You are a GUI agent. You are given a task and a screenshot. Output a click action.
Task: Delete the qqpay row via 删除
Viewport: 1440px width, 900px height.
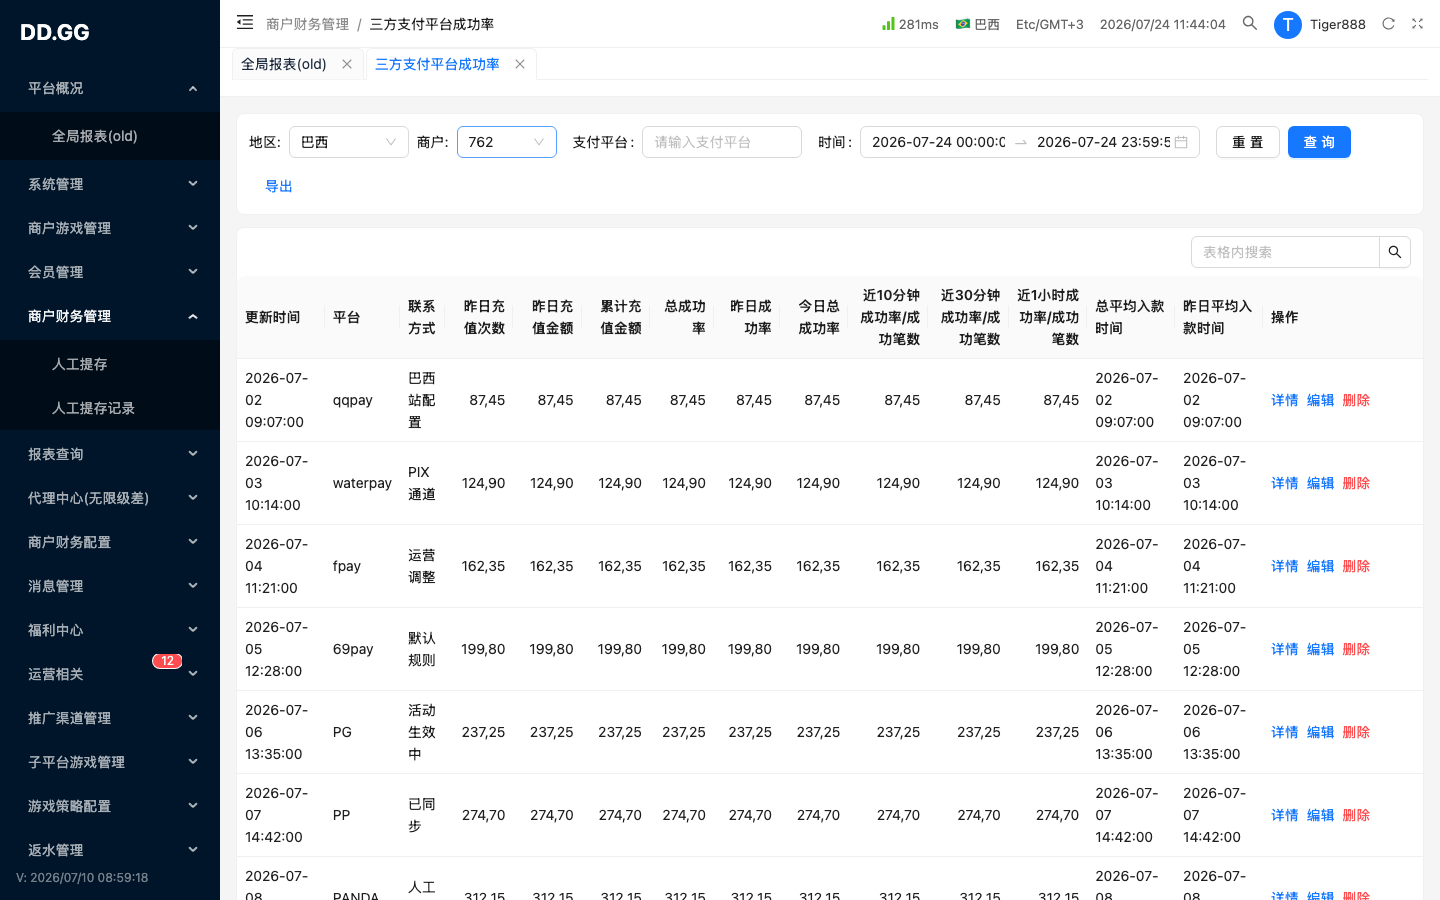1356,400
